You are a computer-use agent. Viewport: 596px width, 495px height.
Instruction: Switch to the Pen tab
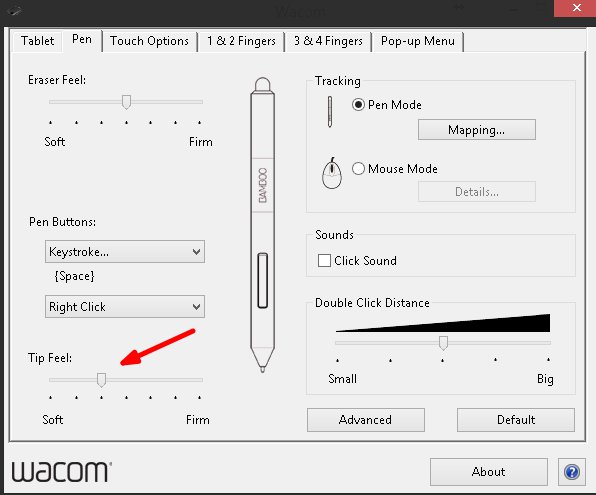click(82, 39)
